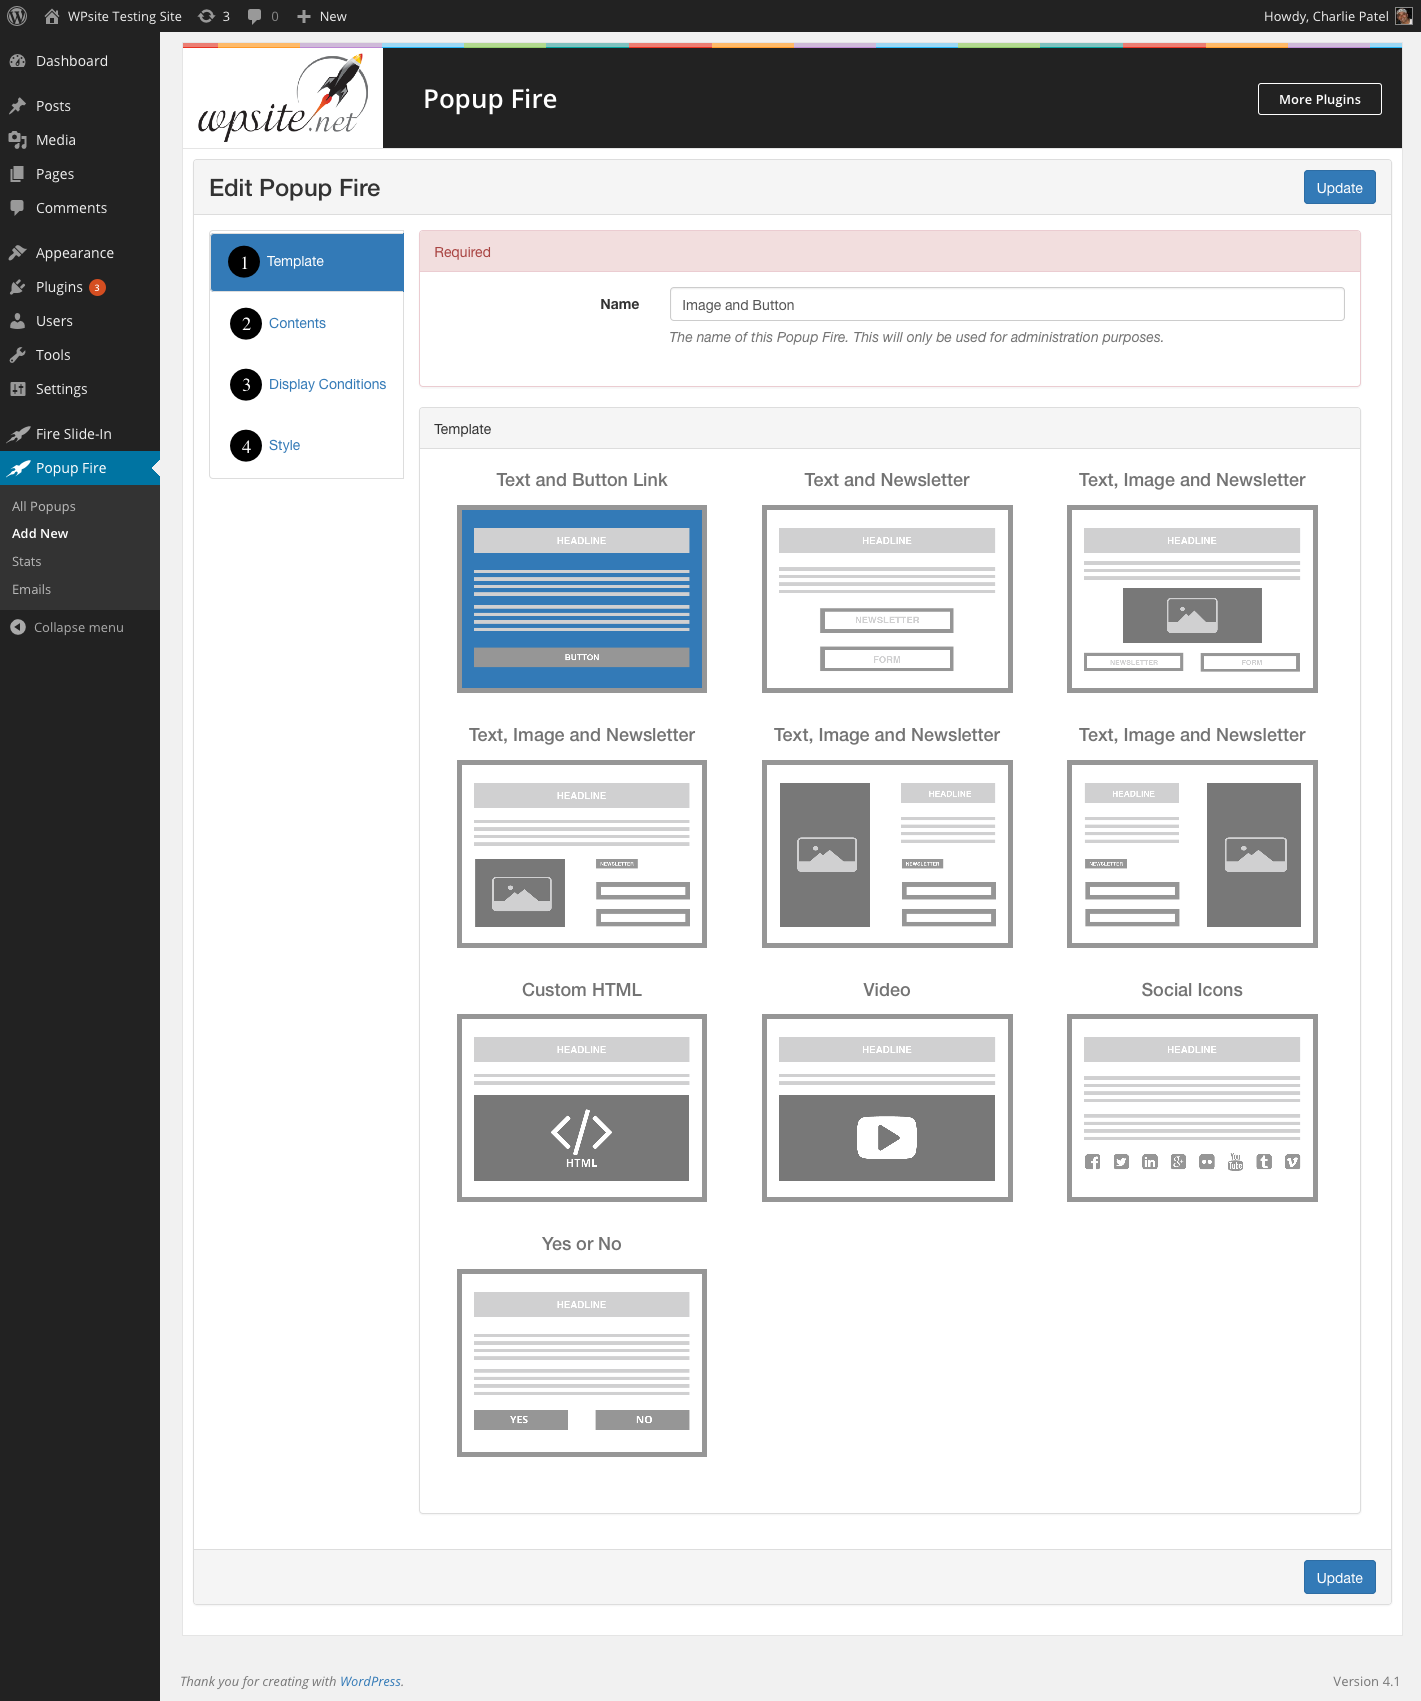Click the bottom Update button
Viewport: 1421px width, 1701px height.
click(x=1339, y=1577)
